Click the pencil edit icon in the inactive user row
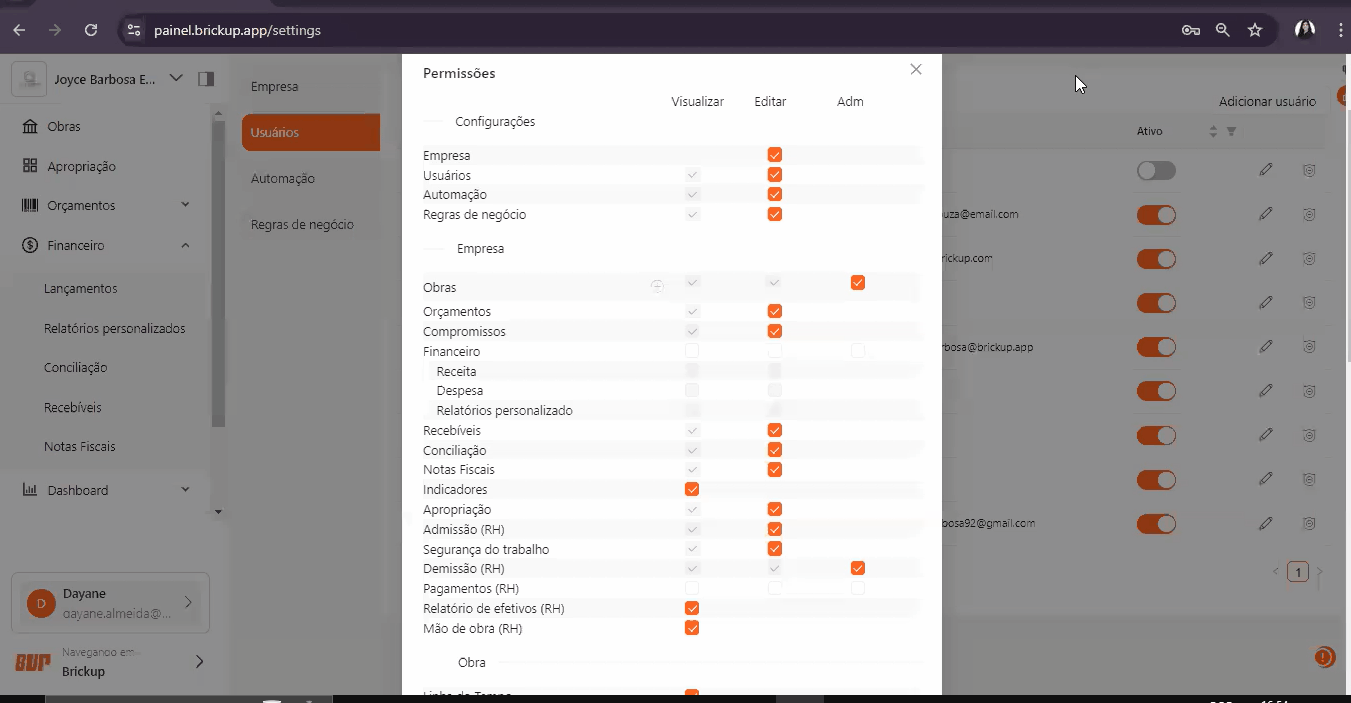1351x703 pixels. [1266, 170]
